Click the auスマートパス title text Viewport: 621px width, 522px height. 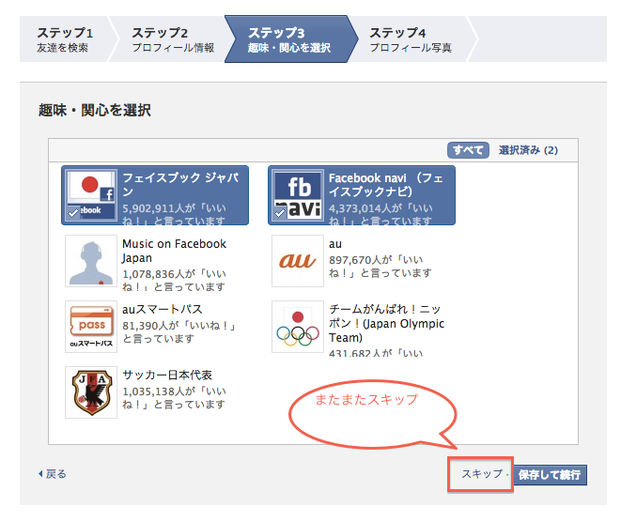[162, 309]
